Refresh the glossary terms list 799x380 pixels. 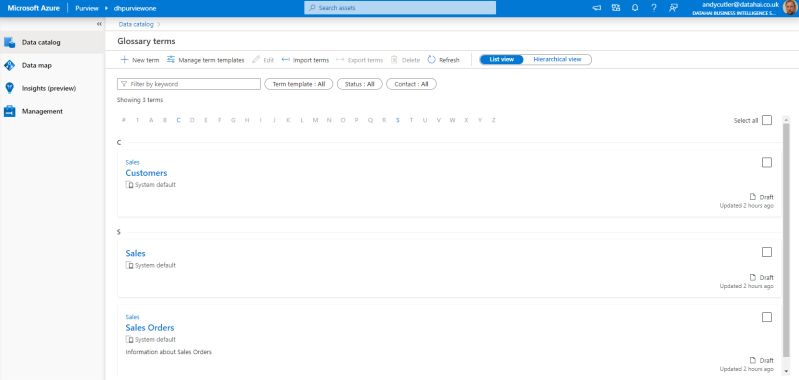tap(443, 60)
